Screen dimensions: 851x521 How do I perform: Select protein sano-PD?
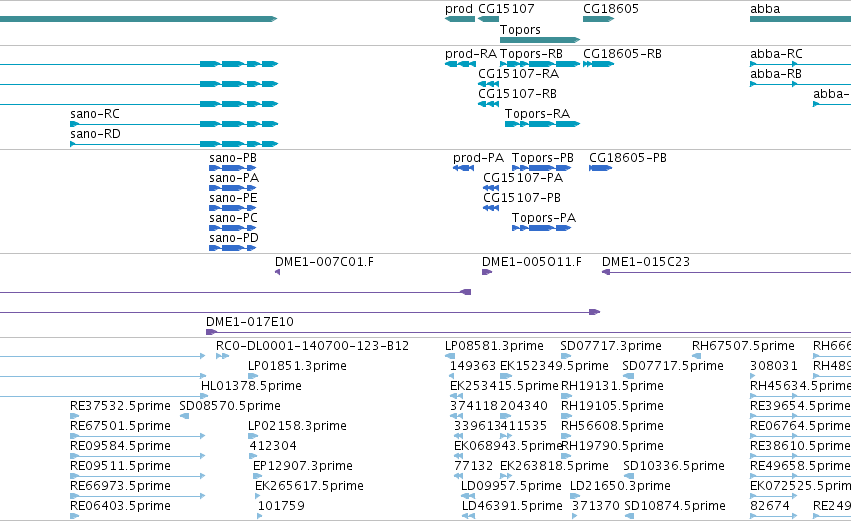[x=232, y=249]
